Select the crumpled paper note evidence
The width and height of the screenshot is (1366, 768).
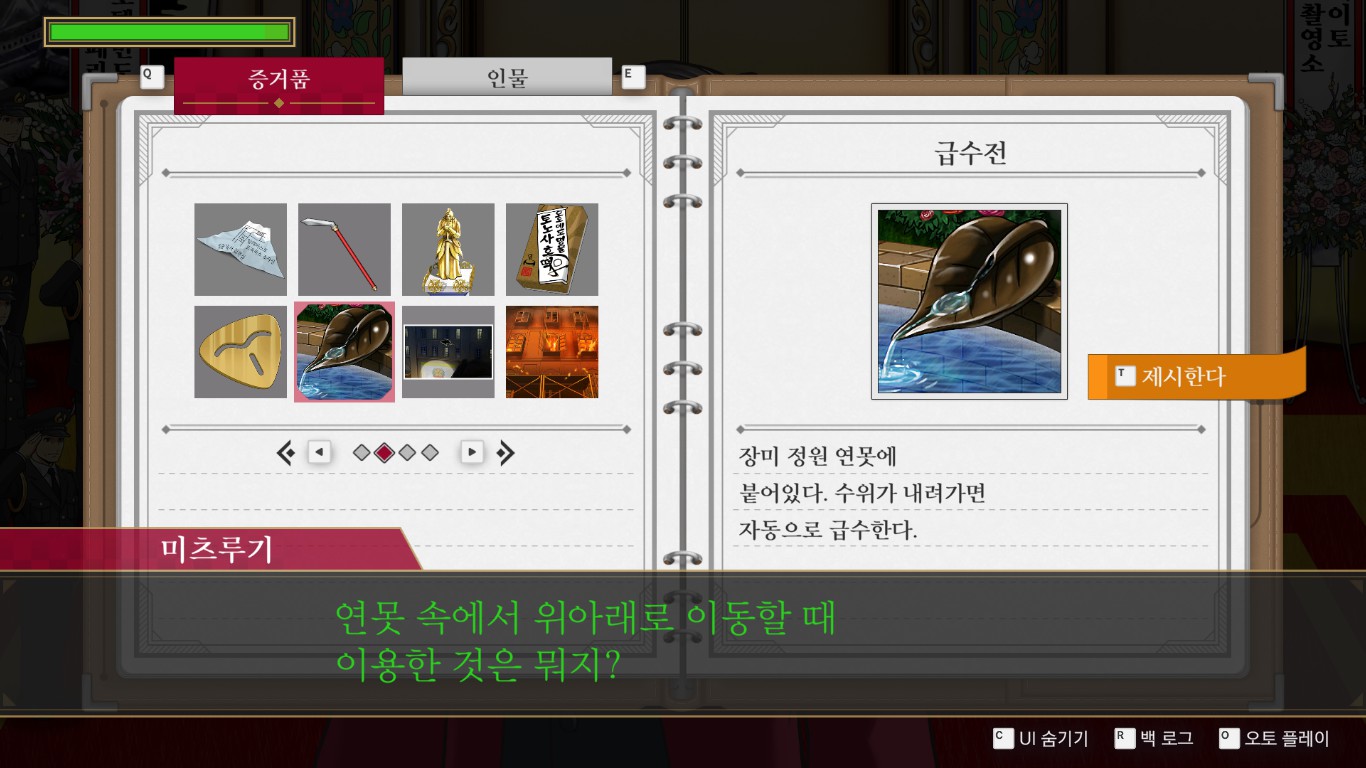coord(240,249)
